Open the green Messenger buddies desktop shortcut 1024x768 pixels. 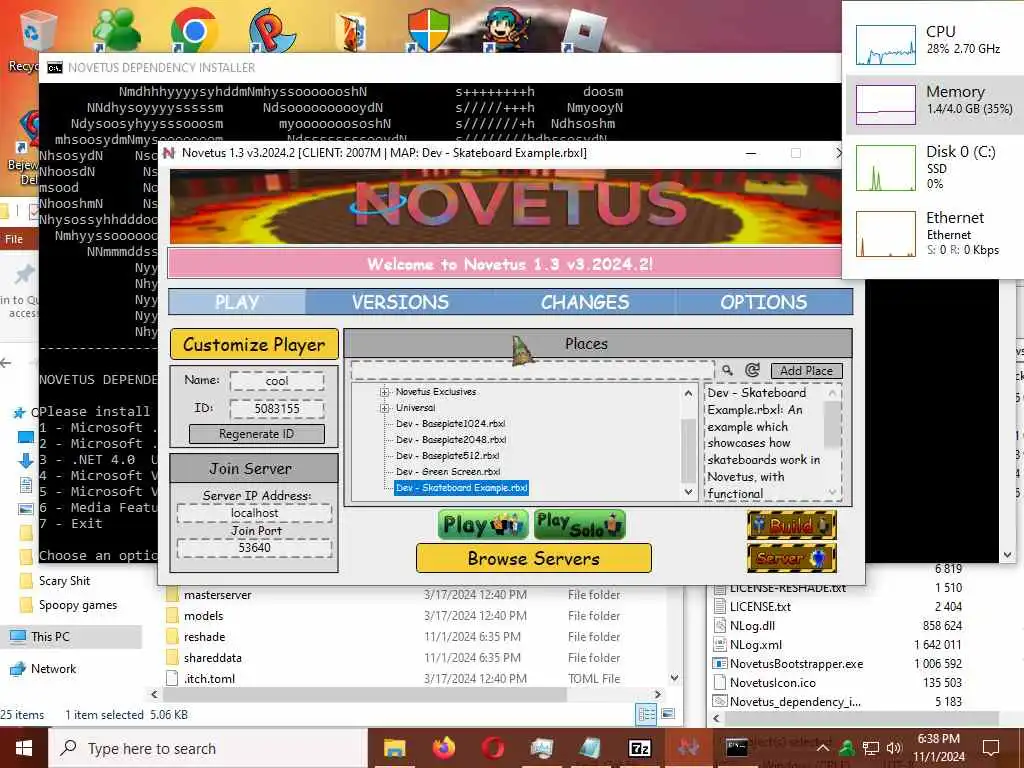116,30
